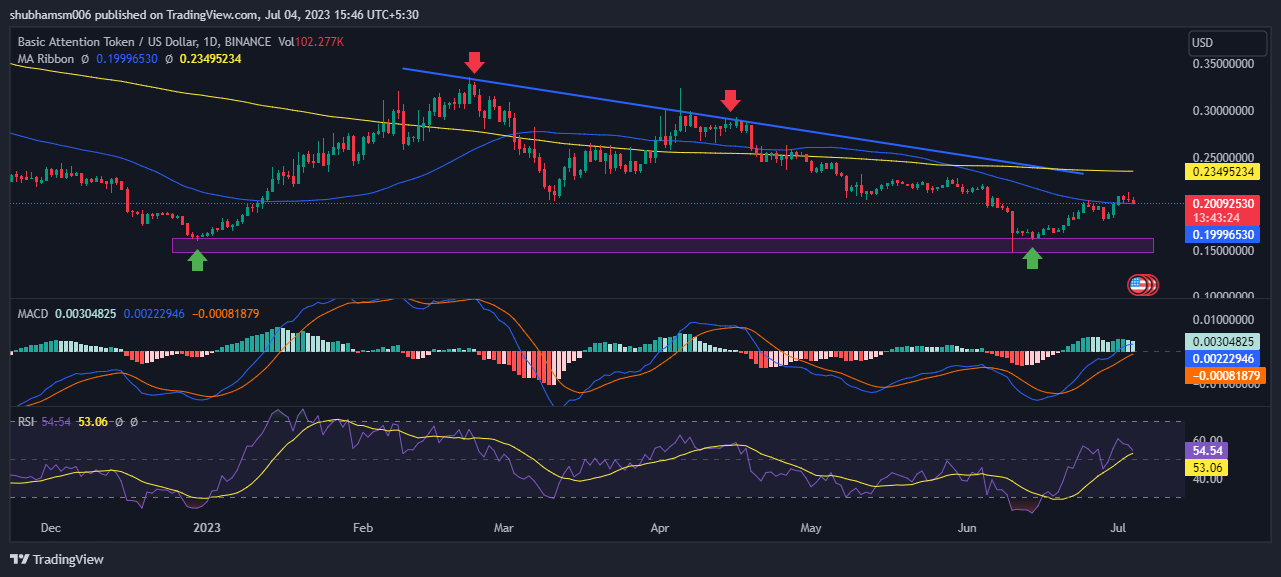This screenshot has width=1281, height=577.
Task: Click Apr on the time axis
Action: tap(659, 526)
